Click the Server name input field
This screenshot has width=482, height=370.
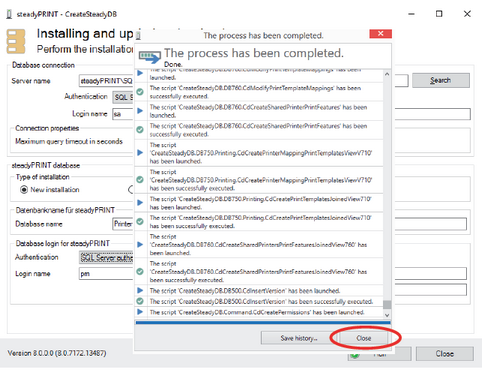pyautogui.click(x=106, y=81)
